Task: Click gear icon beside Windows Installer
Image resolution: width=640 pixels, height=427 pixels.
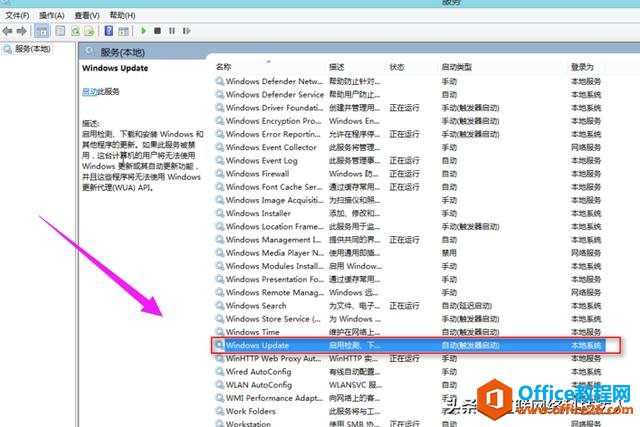Action: tap(220, 213)
